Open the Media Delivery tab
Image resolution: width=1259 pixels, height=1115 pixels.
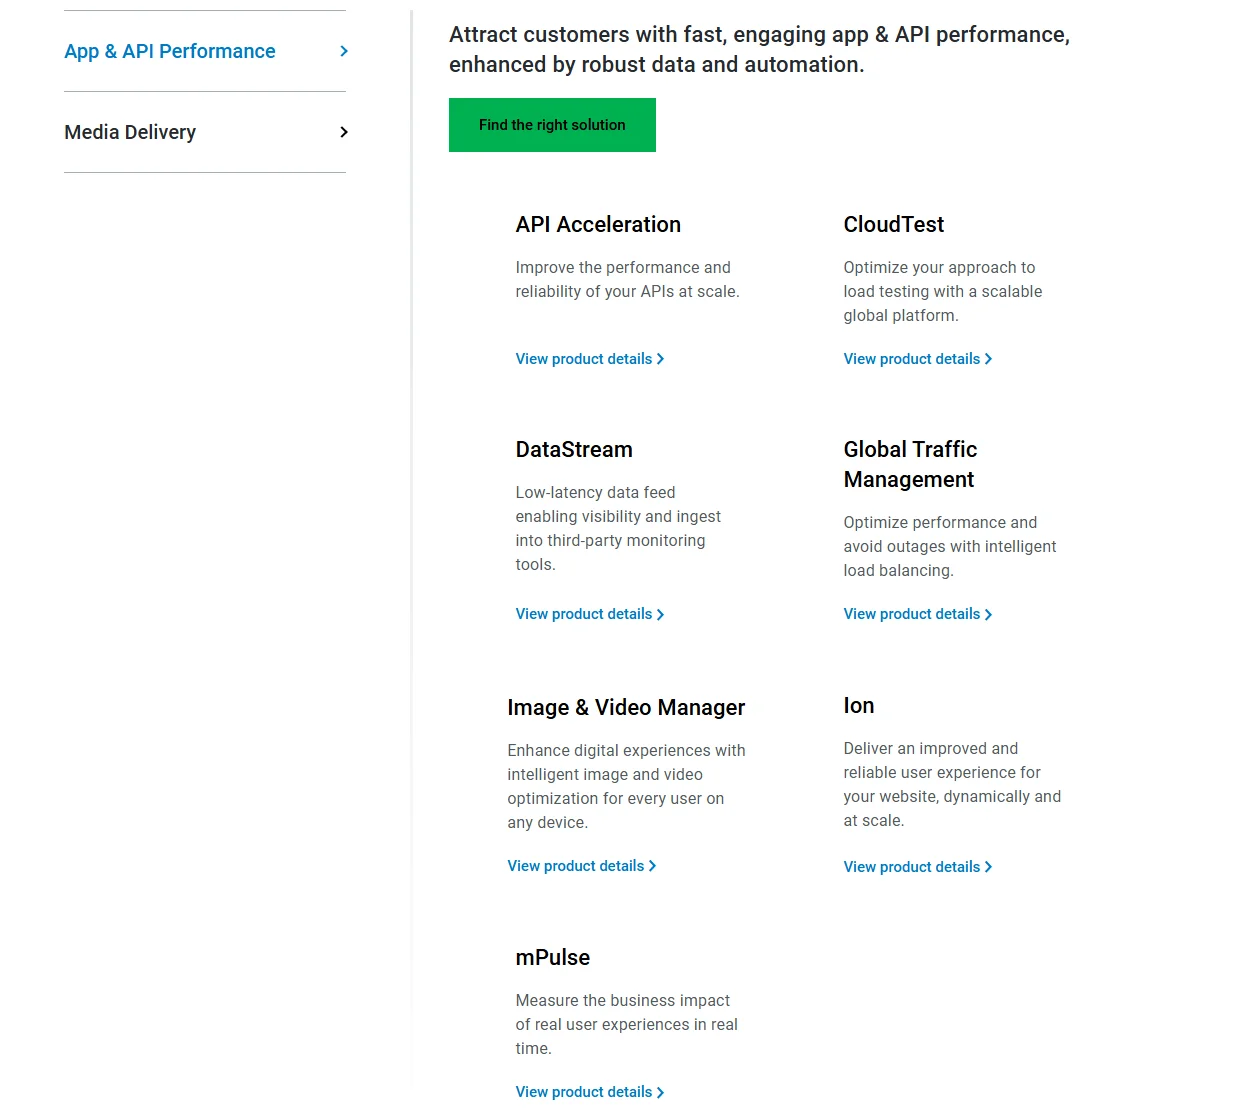[205, 132]
